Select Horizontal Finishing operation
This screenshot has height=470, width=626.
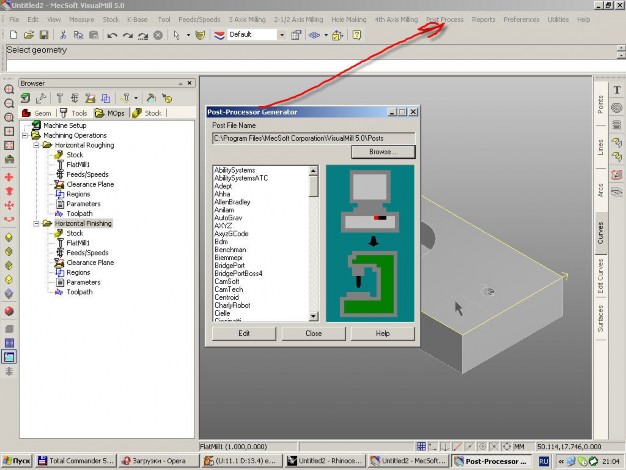83,223
